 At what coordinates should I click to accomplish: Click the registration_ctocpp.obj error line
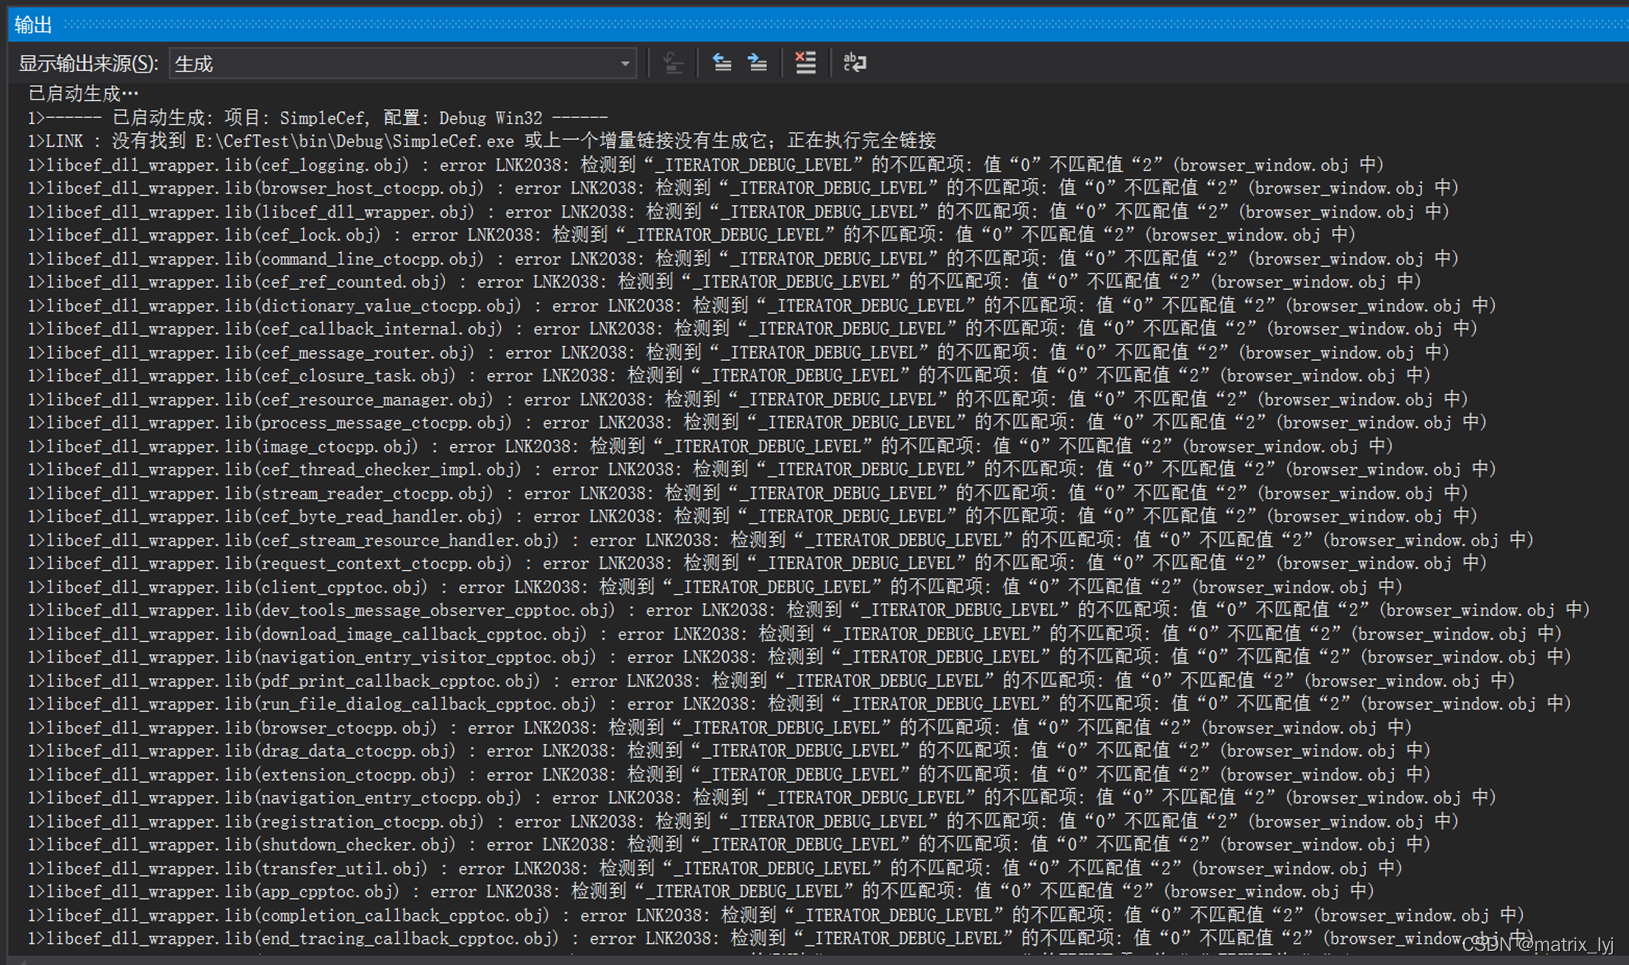[744, 823]
